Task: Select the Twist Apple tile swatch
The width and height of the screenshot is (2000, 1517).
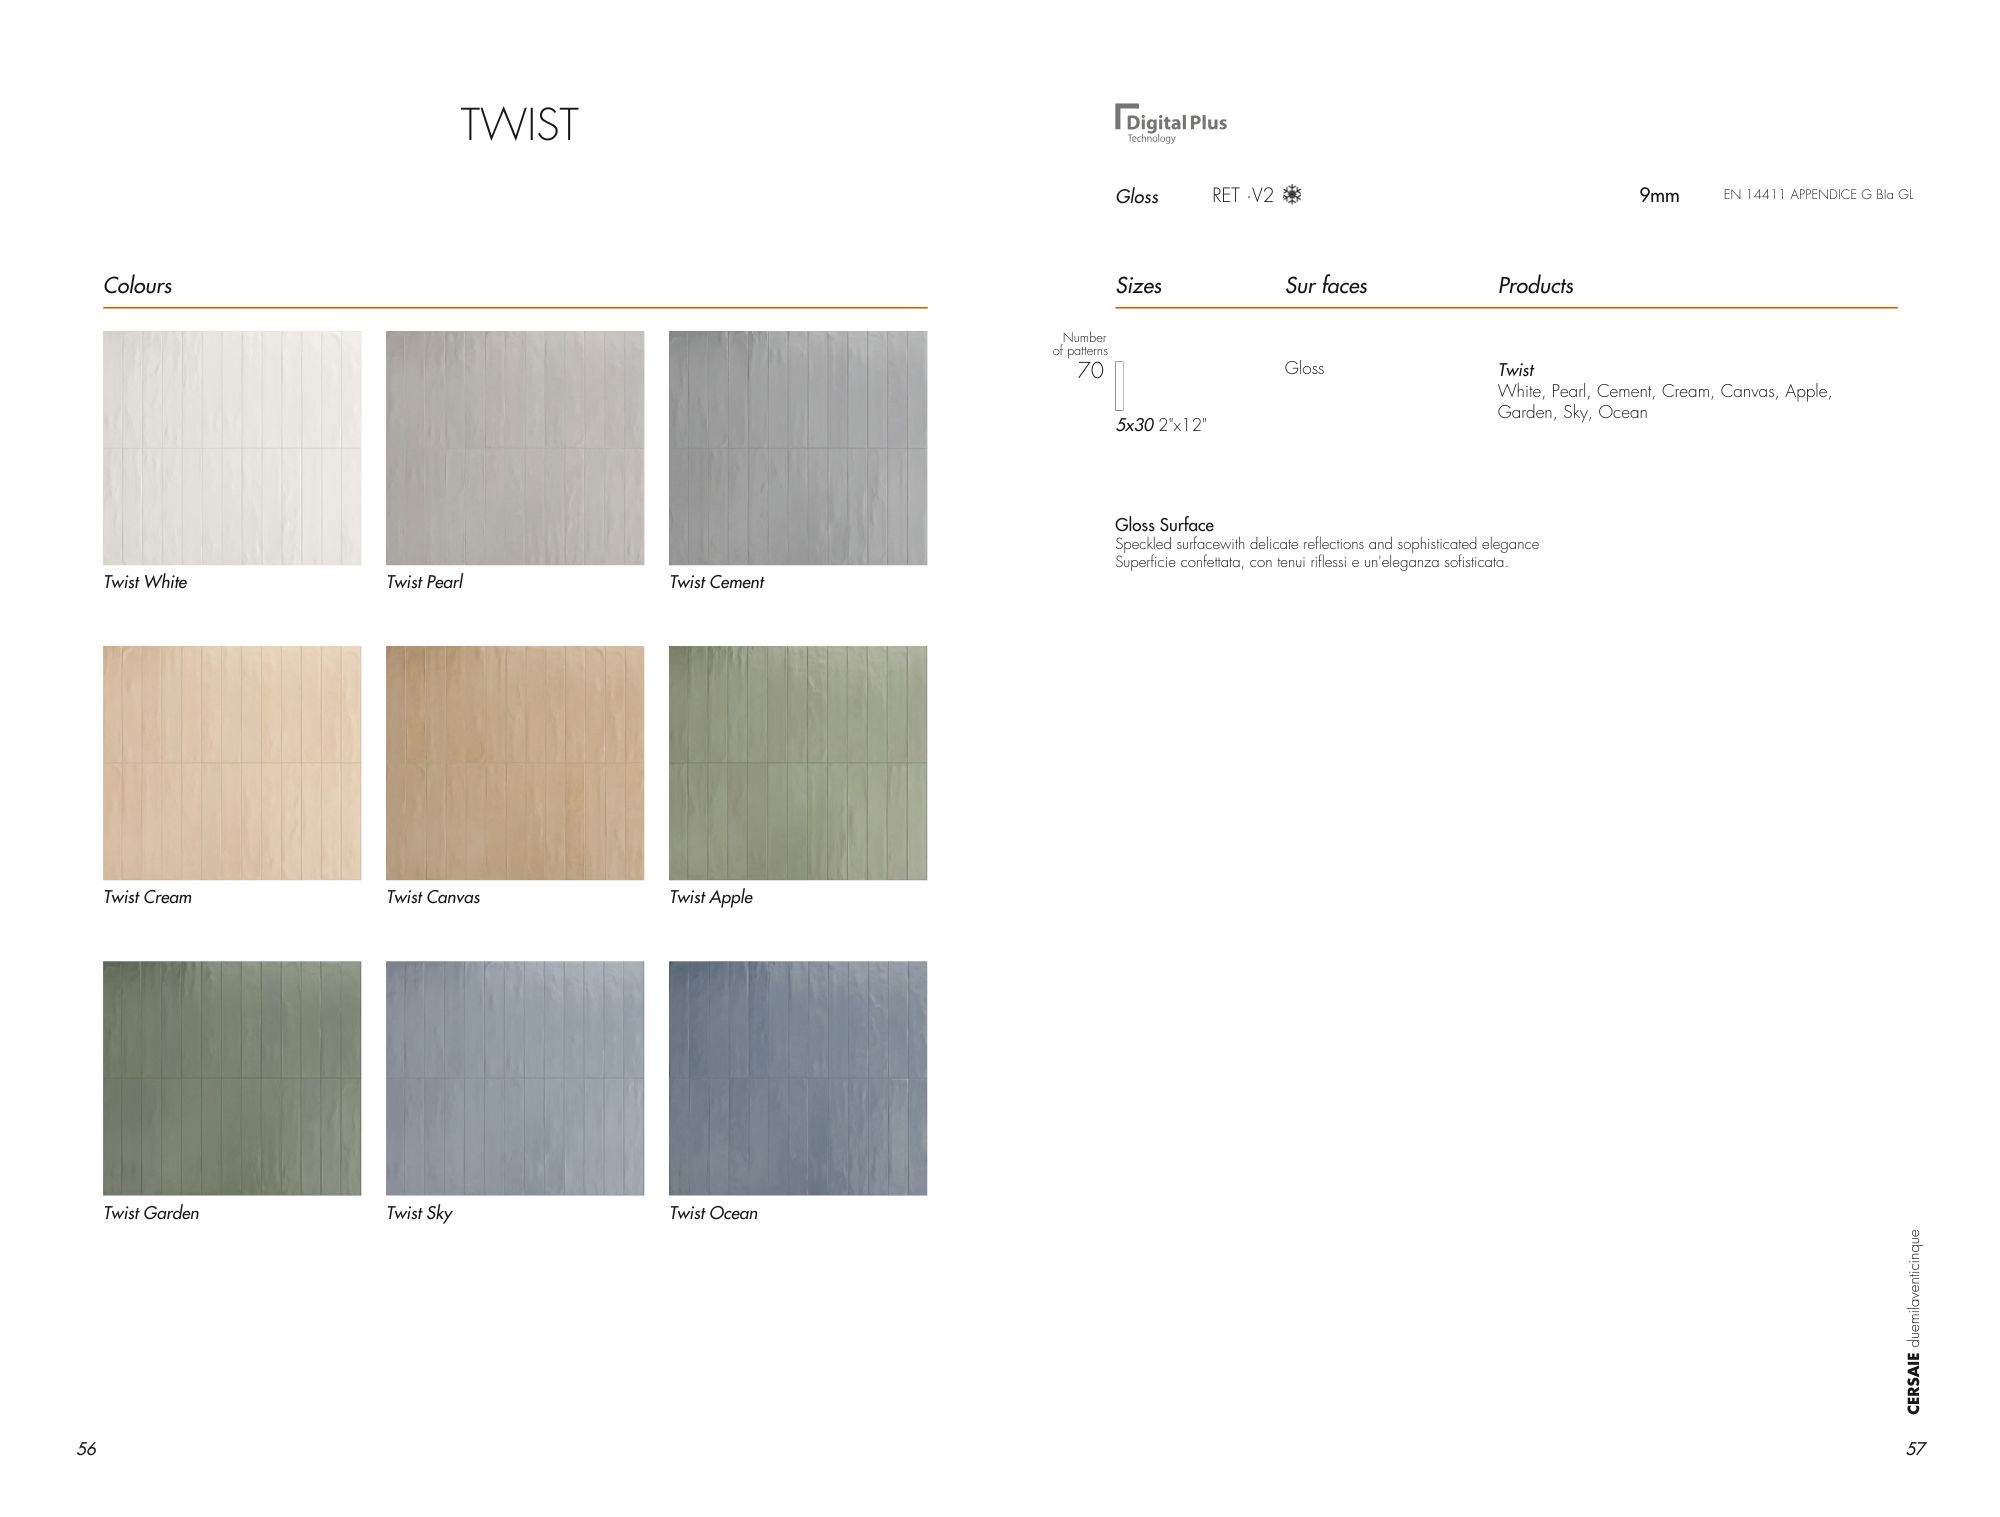Action: pos(798,763)
